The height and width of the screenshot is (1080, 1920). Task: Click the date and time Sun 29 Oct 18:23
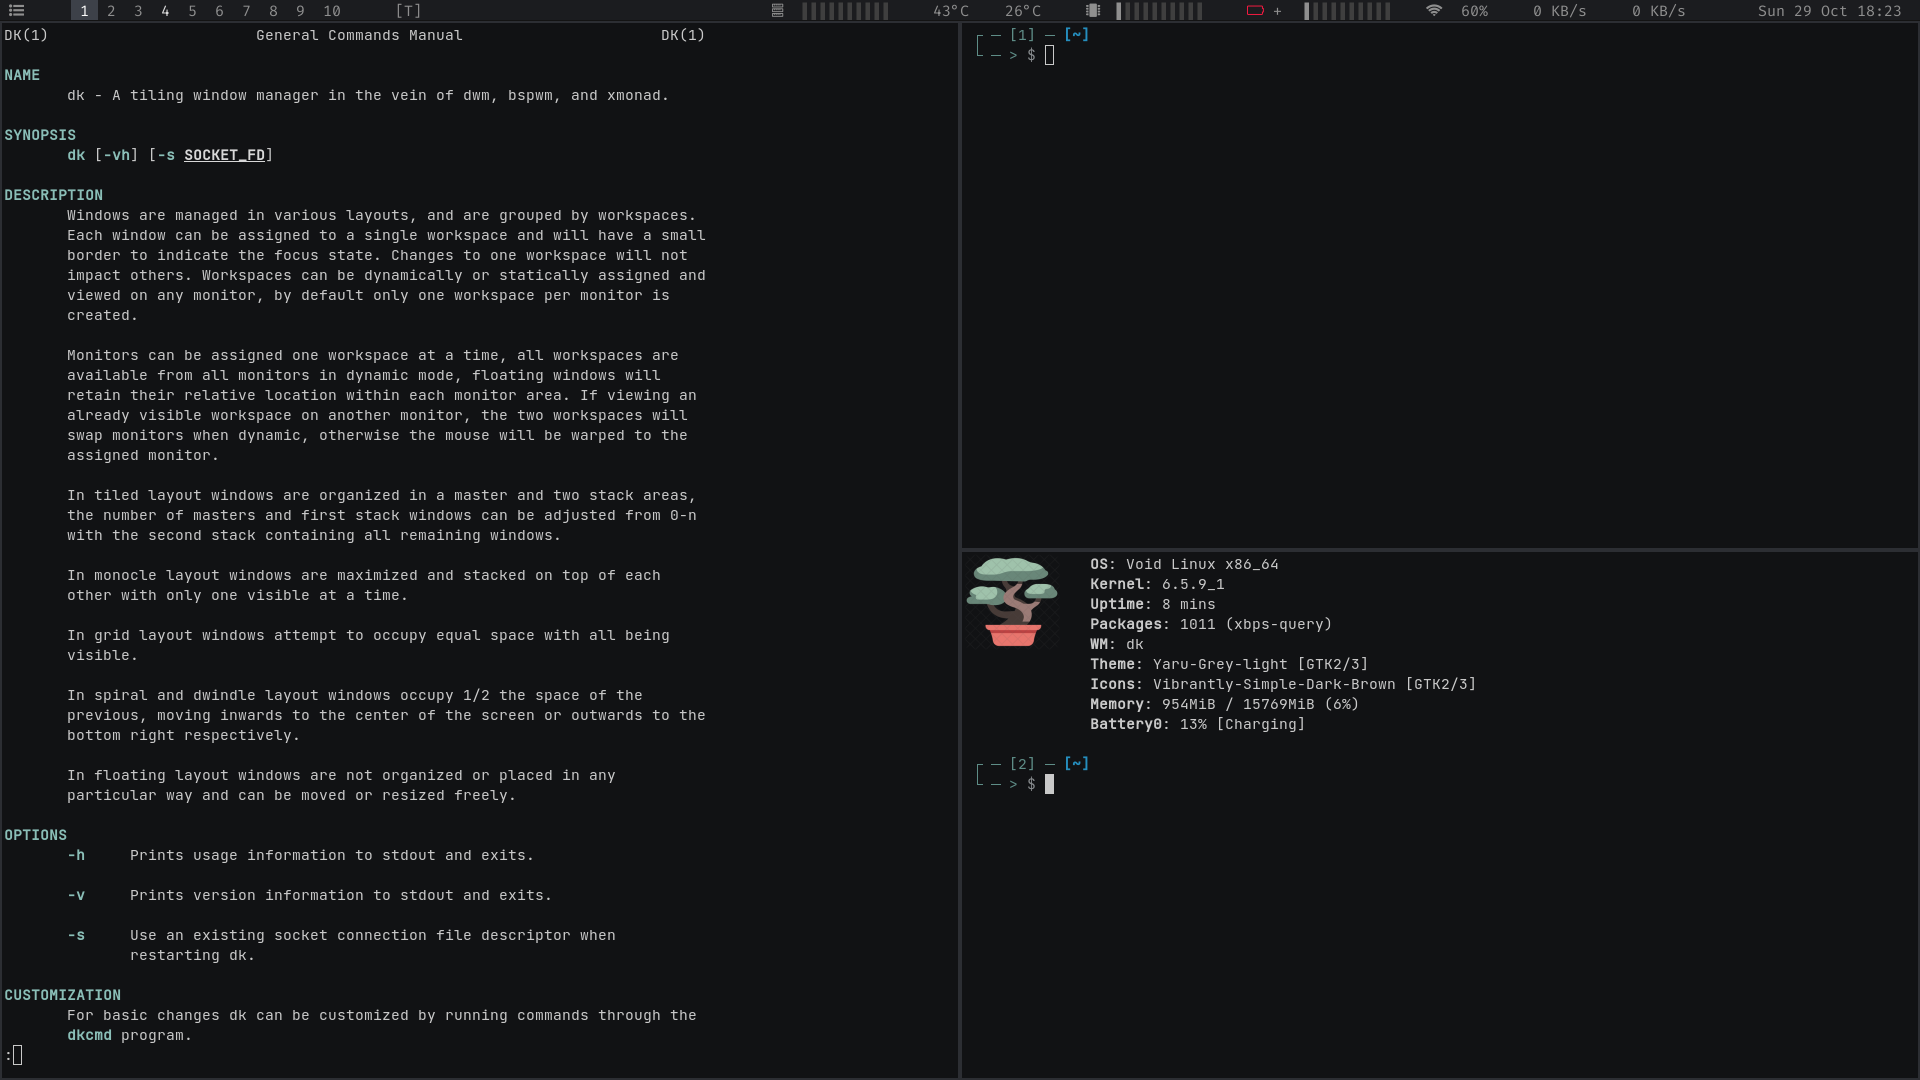coord(1829,11)
